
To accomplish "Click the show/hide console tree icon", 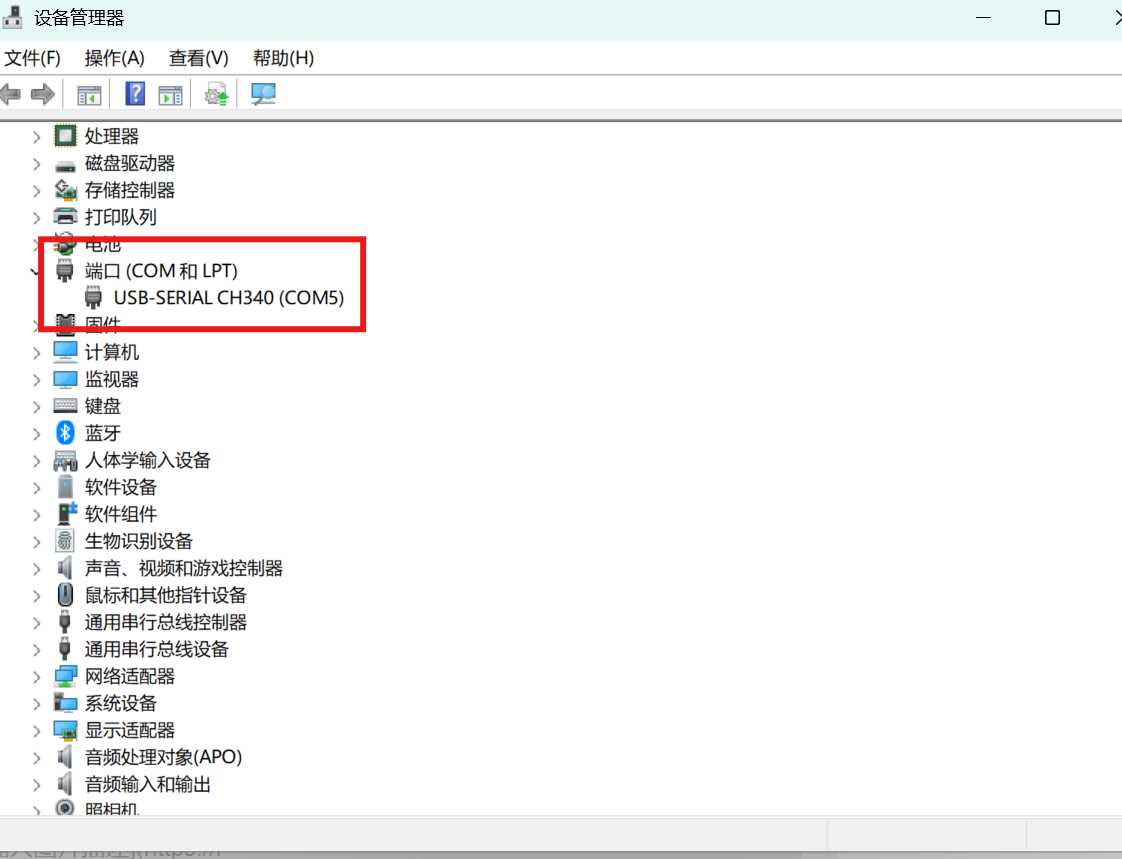I will (89, 94).
